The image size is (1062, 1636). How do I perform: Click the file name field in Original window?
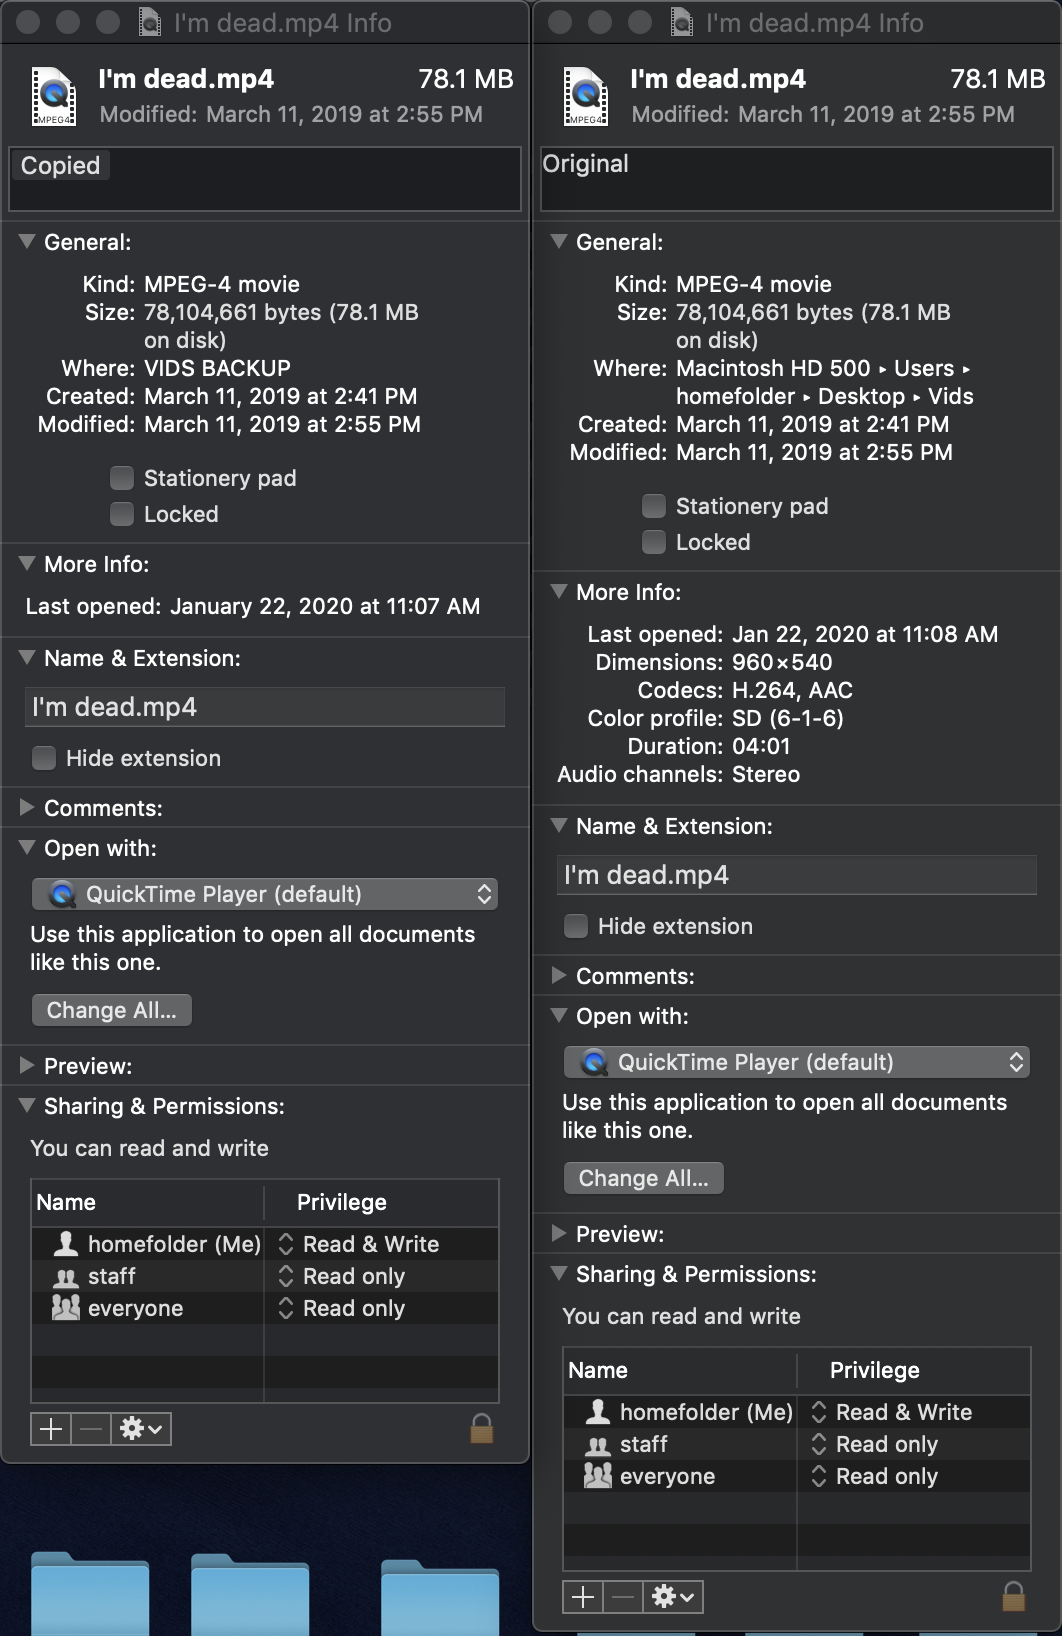pos(797,875)
